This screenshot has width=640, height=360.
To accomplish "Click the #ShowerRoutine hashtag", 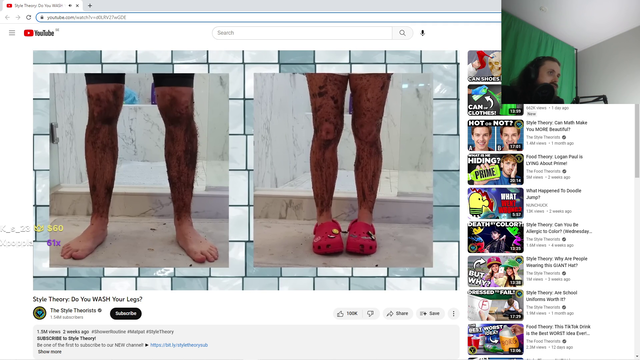I will click(108, 332).
